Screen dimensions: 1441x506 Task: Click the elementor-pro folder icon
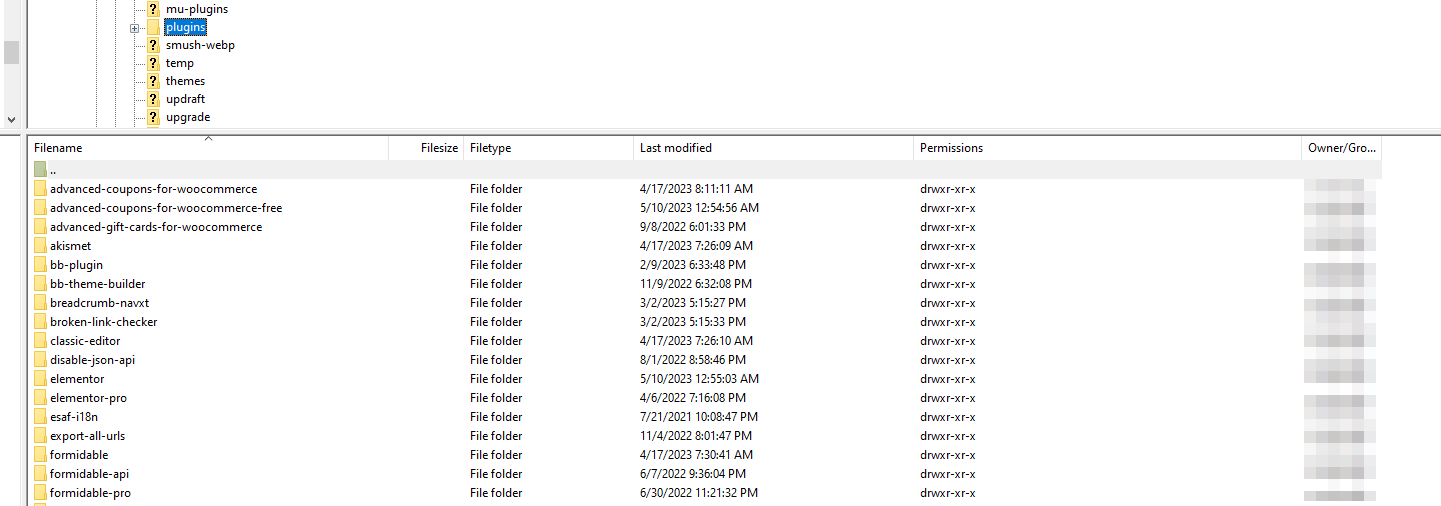(x=40, y=398)
